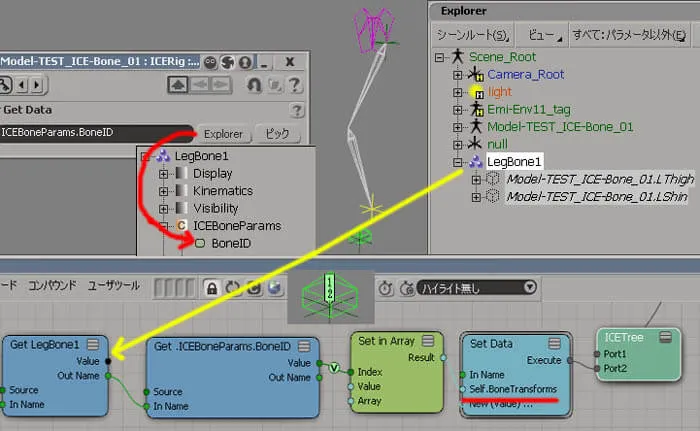Click the ピック pick button
The image size is (700, 431).
tap(277, 134)
